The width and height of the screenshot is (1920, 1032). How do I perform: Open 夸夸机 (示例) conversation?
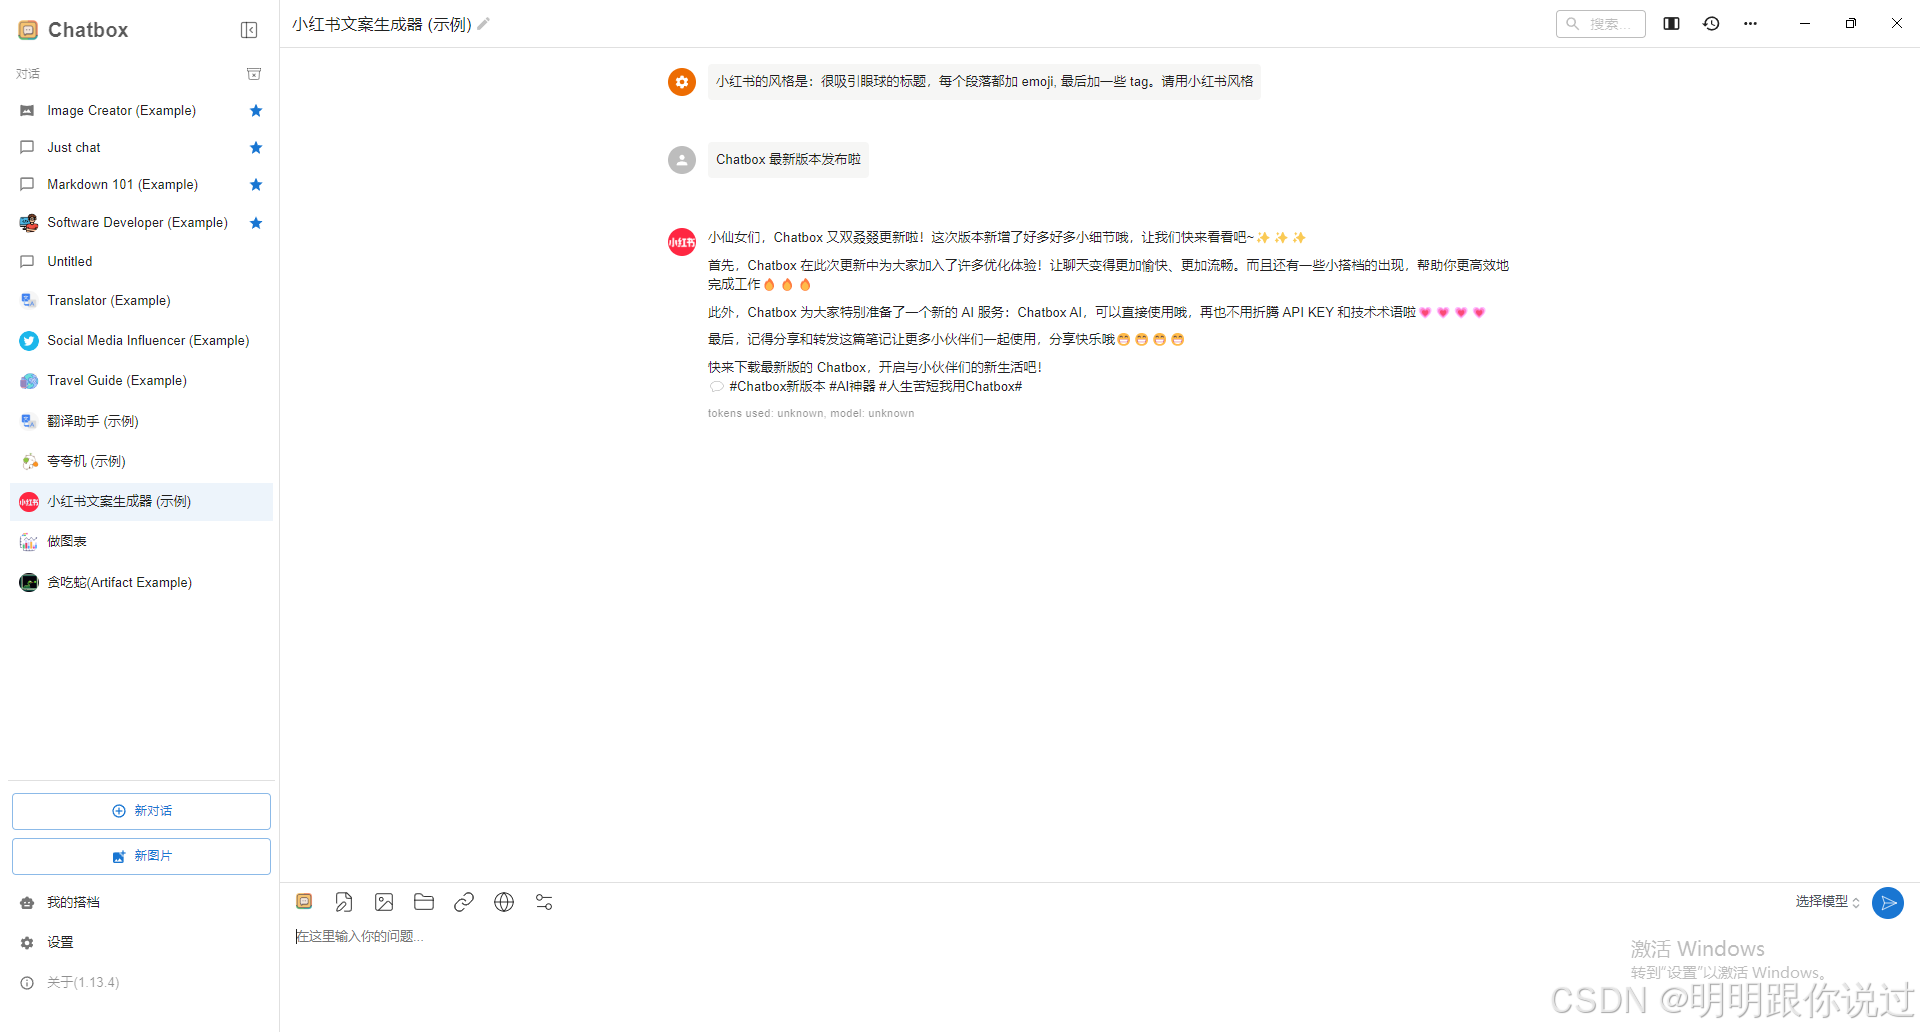(x=141, y=462)
